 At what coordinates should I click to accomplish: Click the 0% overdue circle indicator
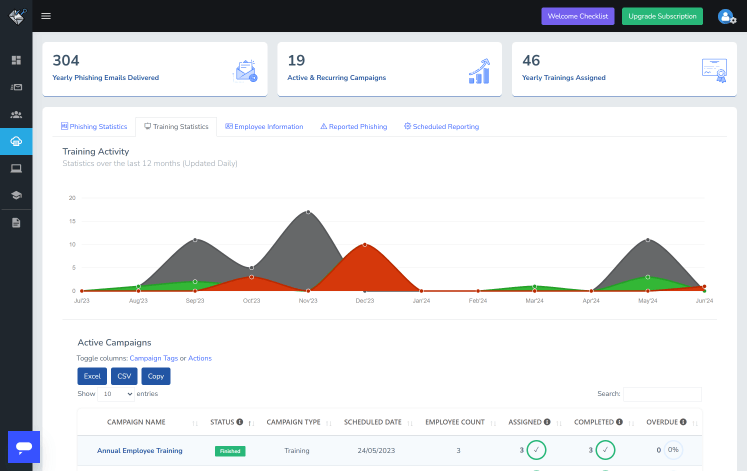point(673,450)
